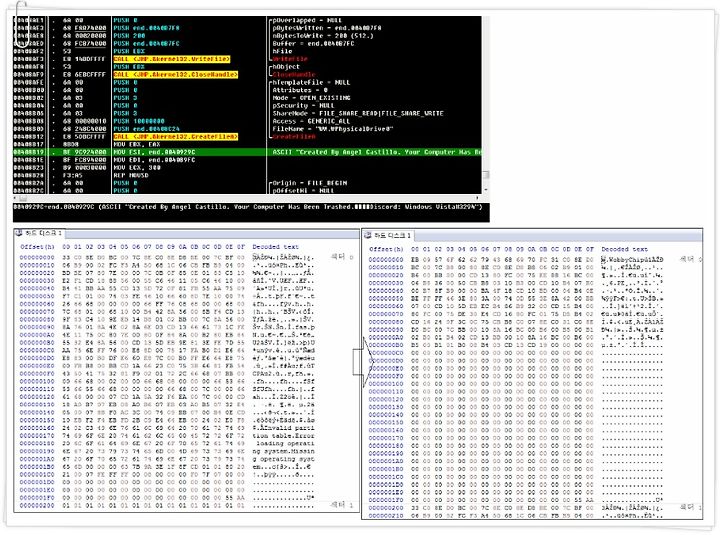The image size is (720, 535).
Task: Click the Decoded text header in left hex view
Action: [276, 247]
